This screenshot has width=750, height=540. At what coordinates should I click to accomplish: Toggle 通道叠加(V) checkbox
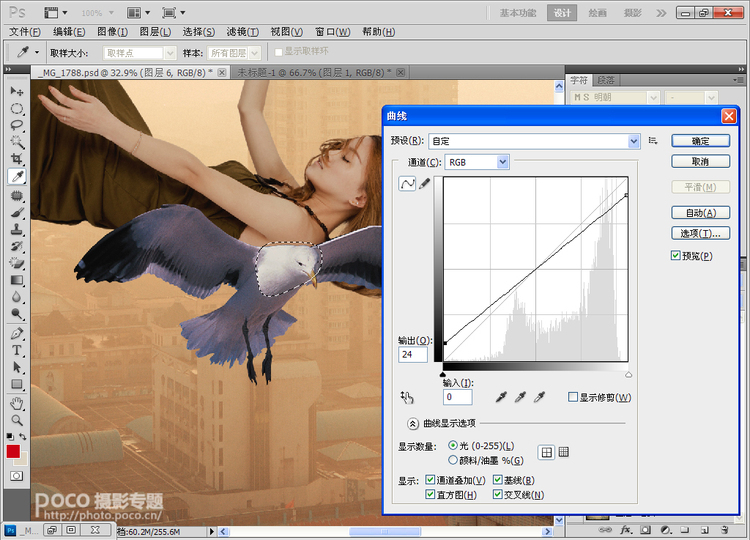[x=430, y=480]
